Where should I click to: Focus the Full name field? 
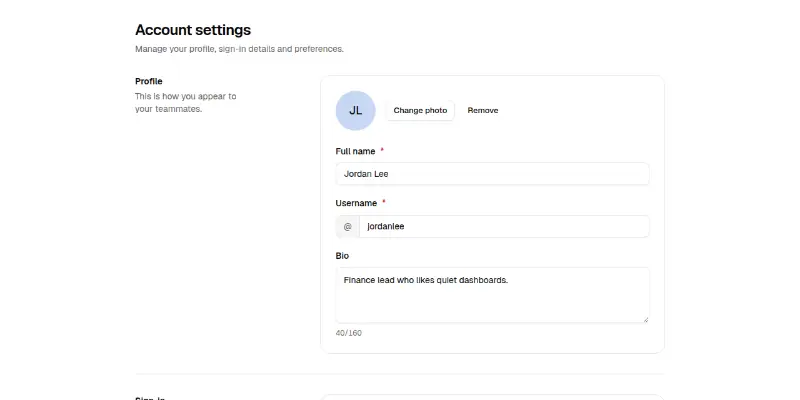492,174
